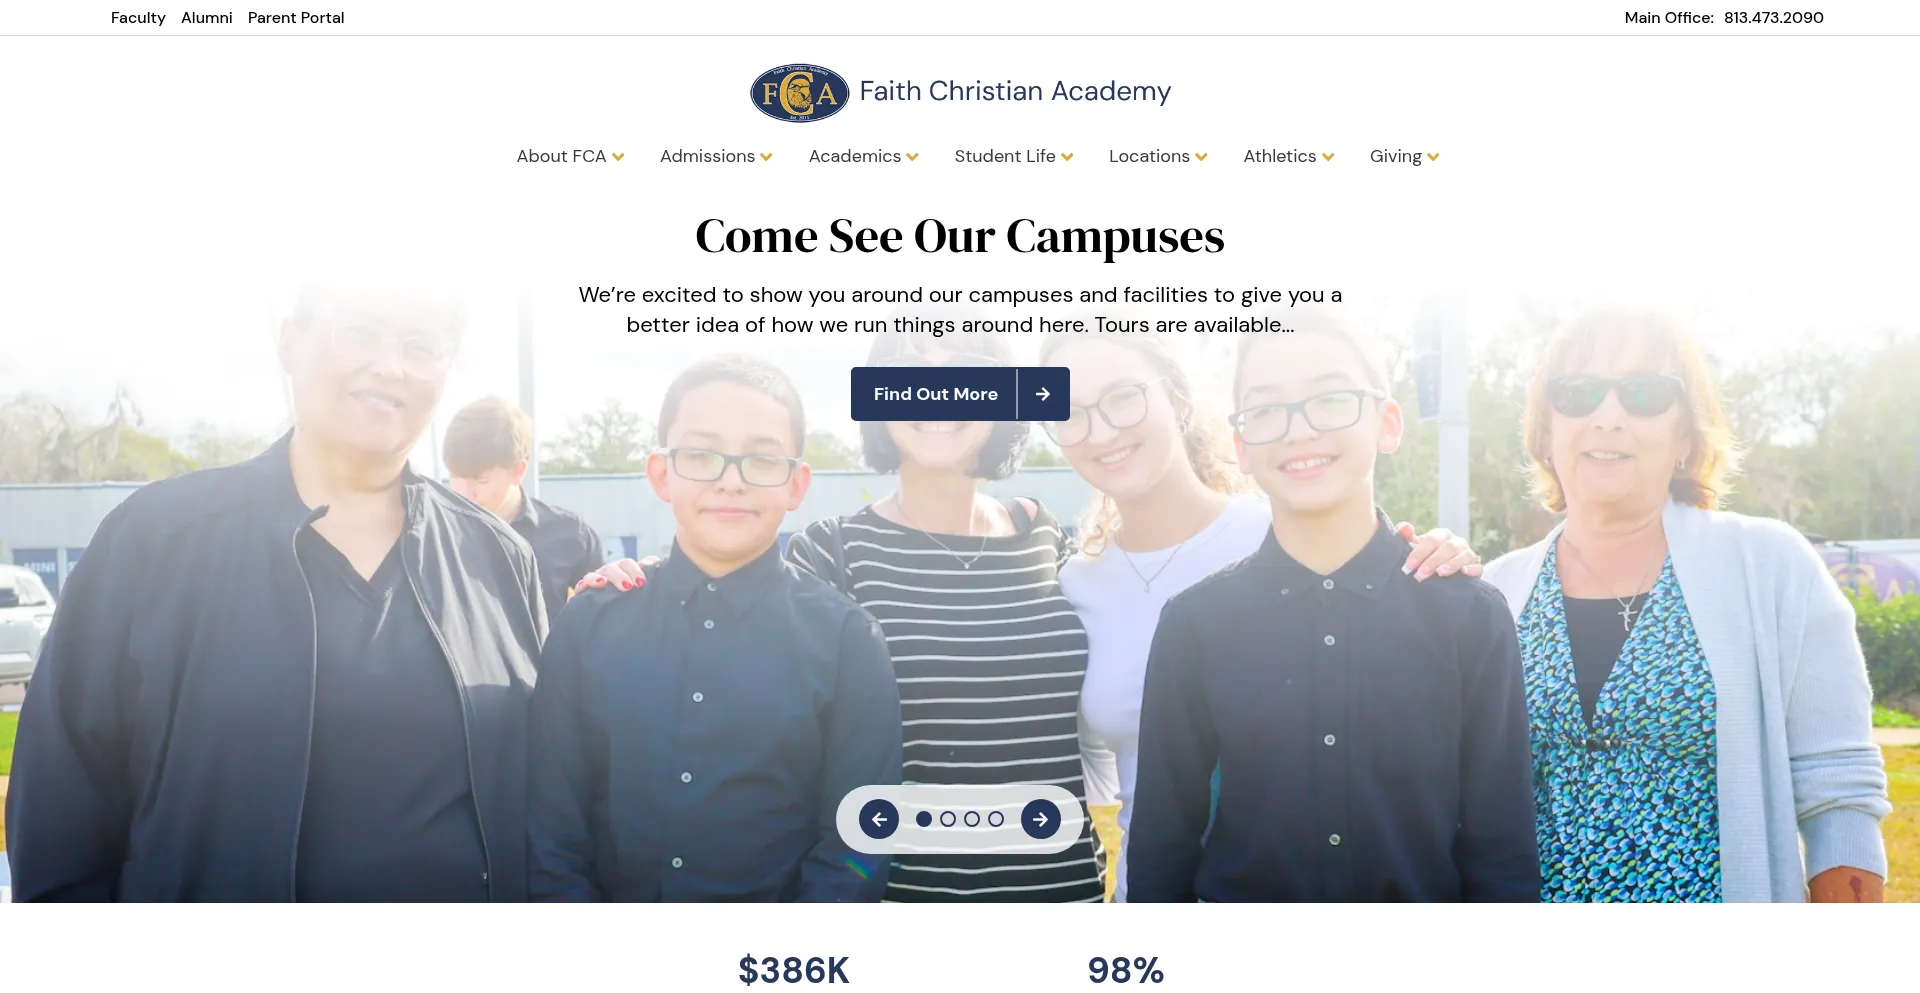Screen dimensions: 1920x993
Task: Select the first carousel dot
Action: coord(924,819)
